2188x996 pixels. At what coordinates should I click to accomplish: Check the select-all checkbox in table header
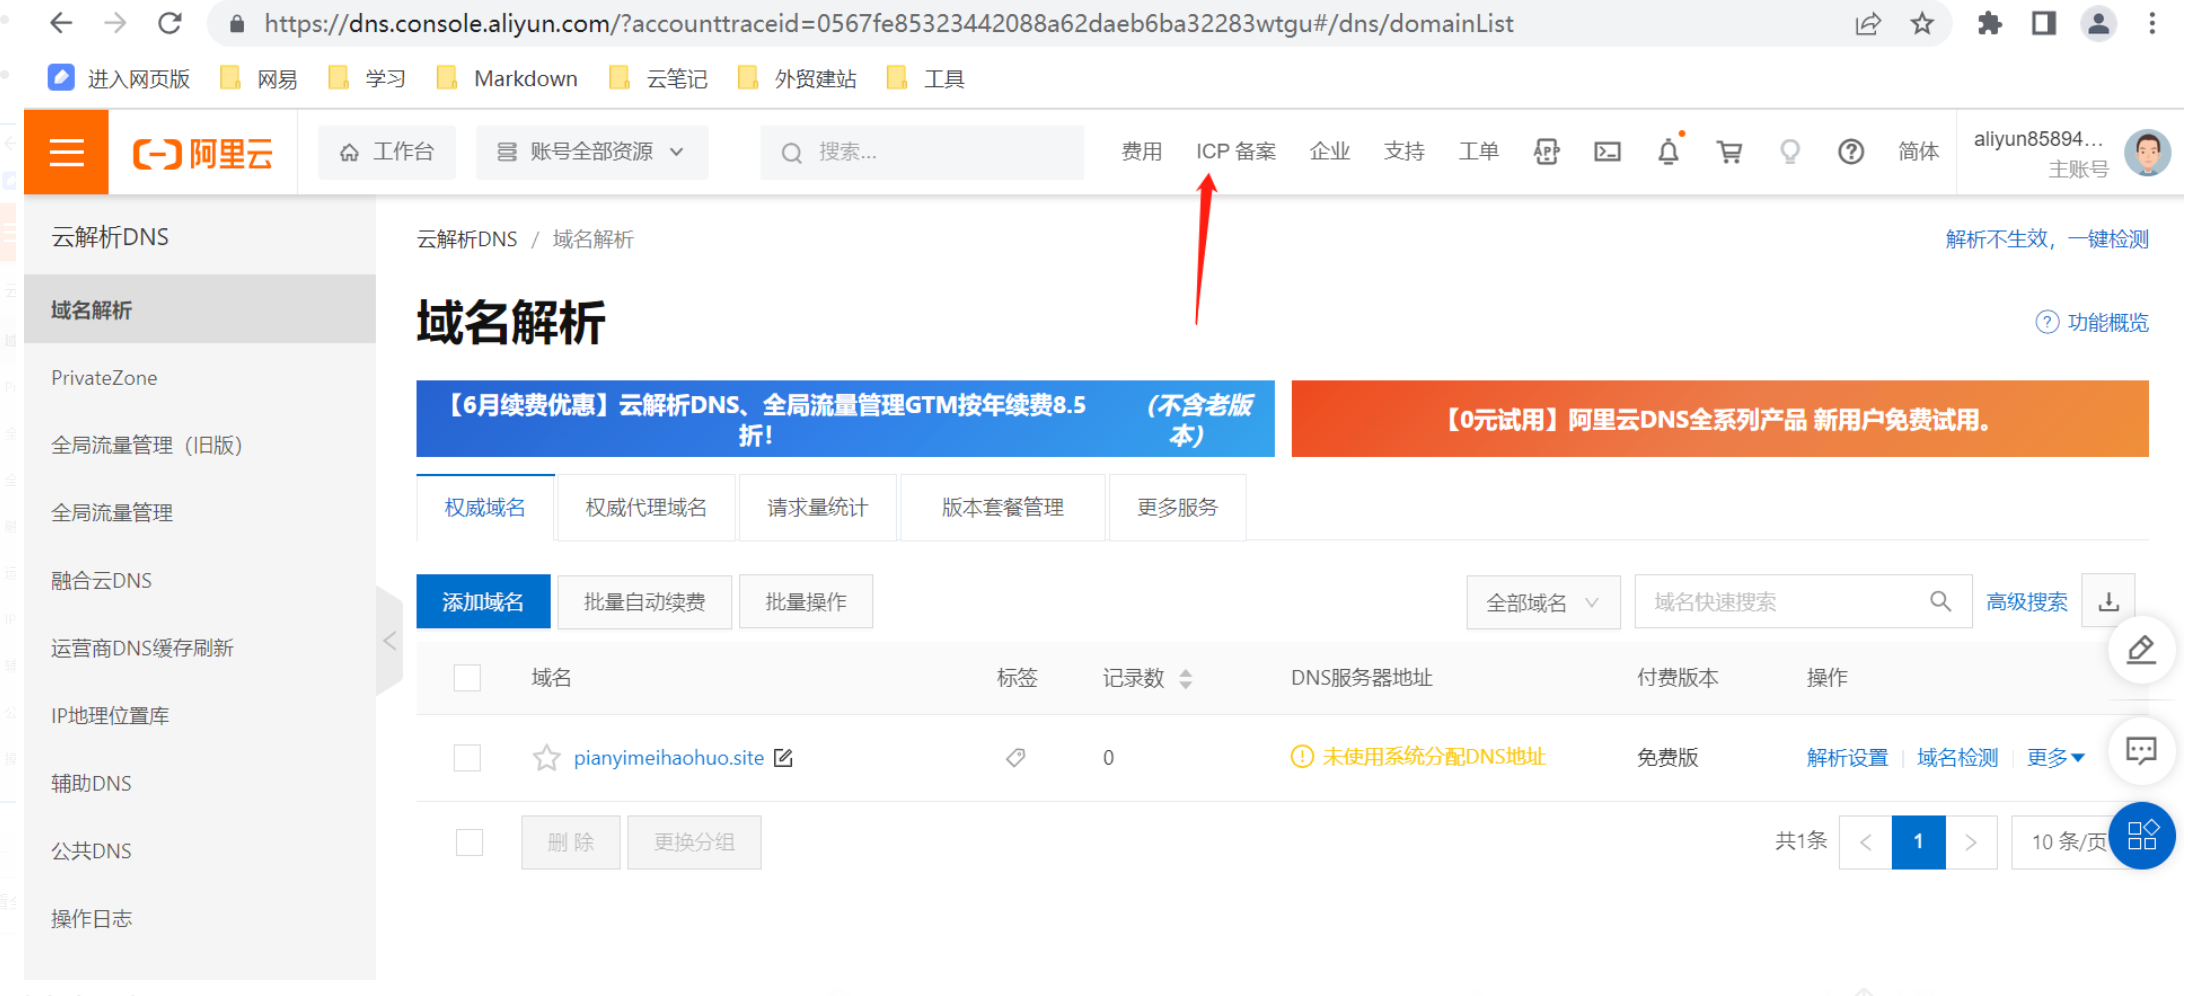tap(467, 678)
